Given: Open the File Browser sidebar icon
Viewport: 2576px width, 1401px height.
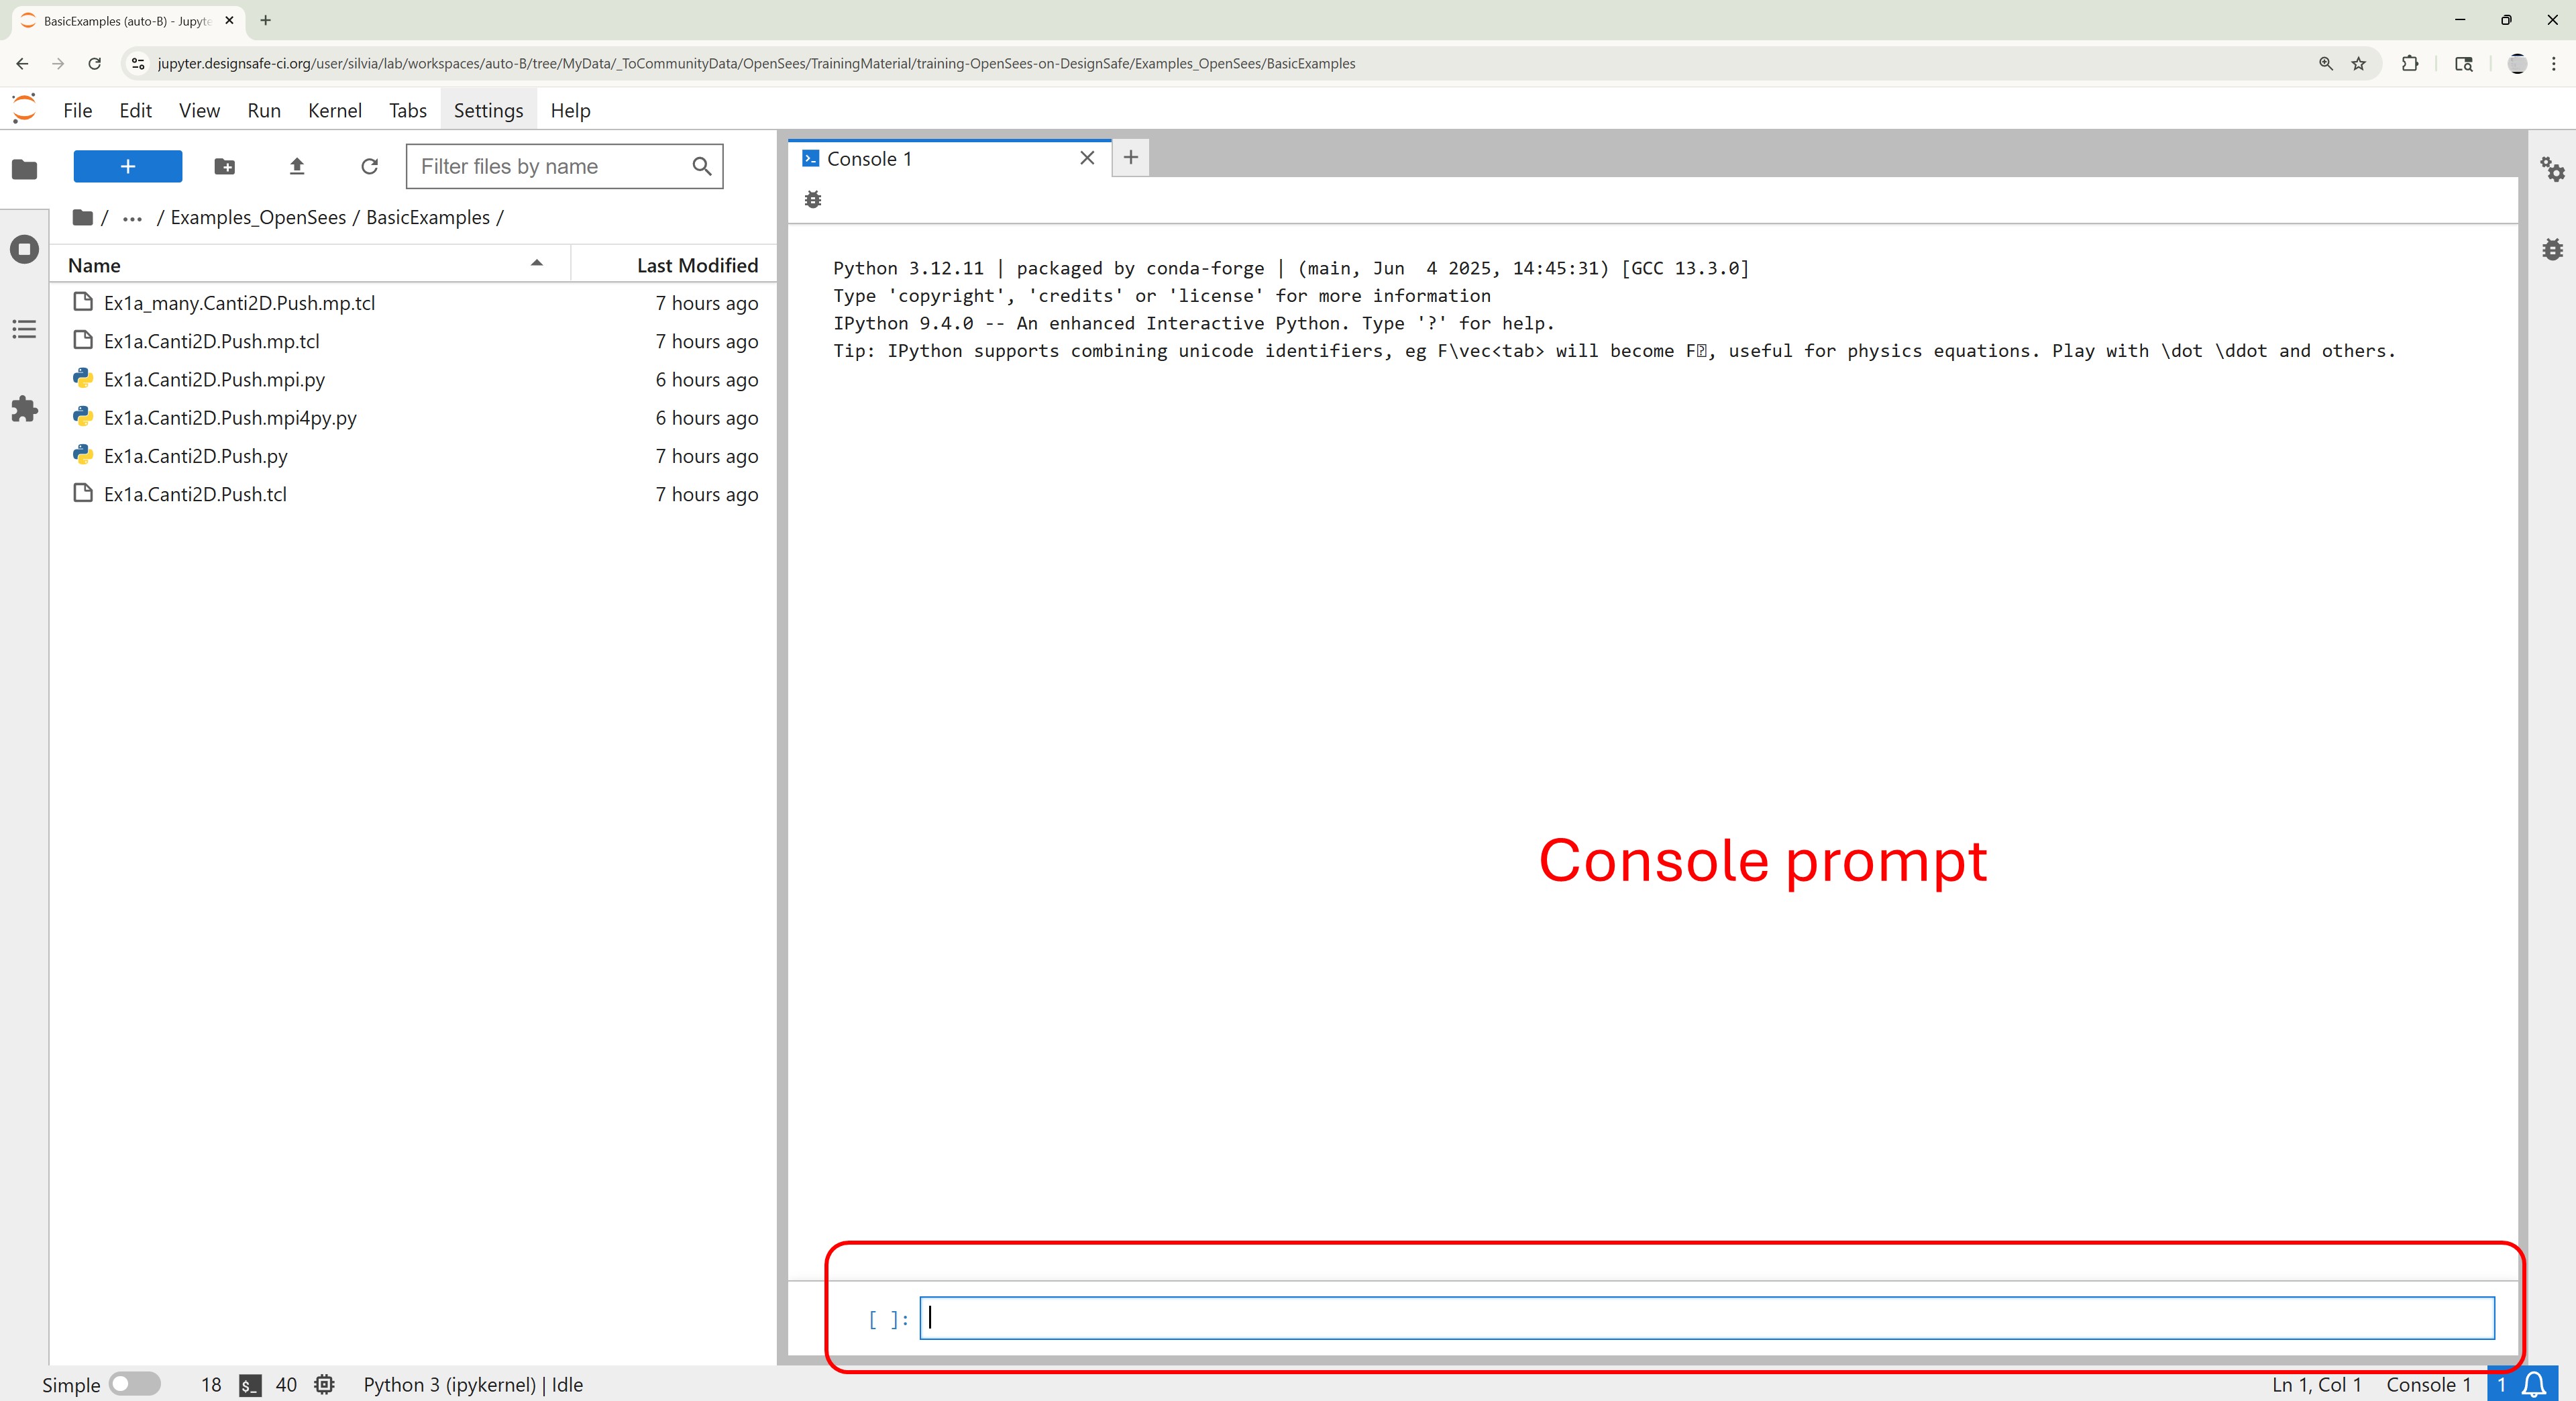Looking at the screenshot, I should click(24, 169).
